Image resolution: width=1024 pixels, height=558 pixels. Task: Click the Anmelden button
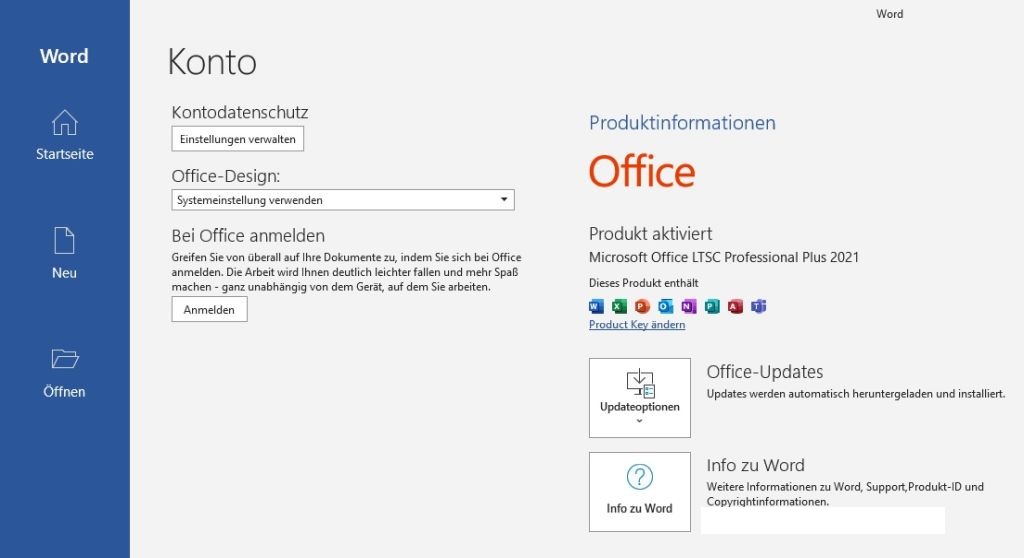point(209,309)
